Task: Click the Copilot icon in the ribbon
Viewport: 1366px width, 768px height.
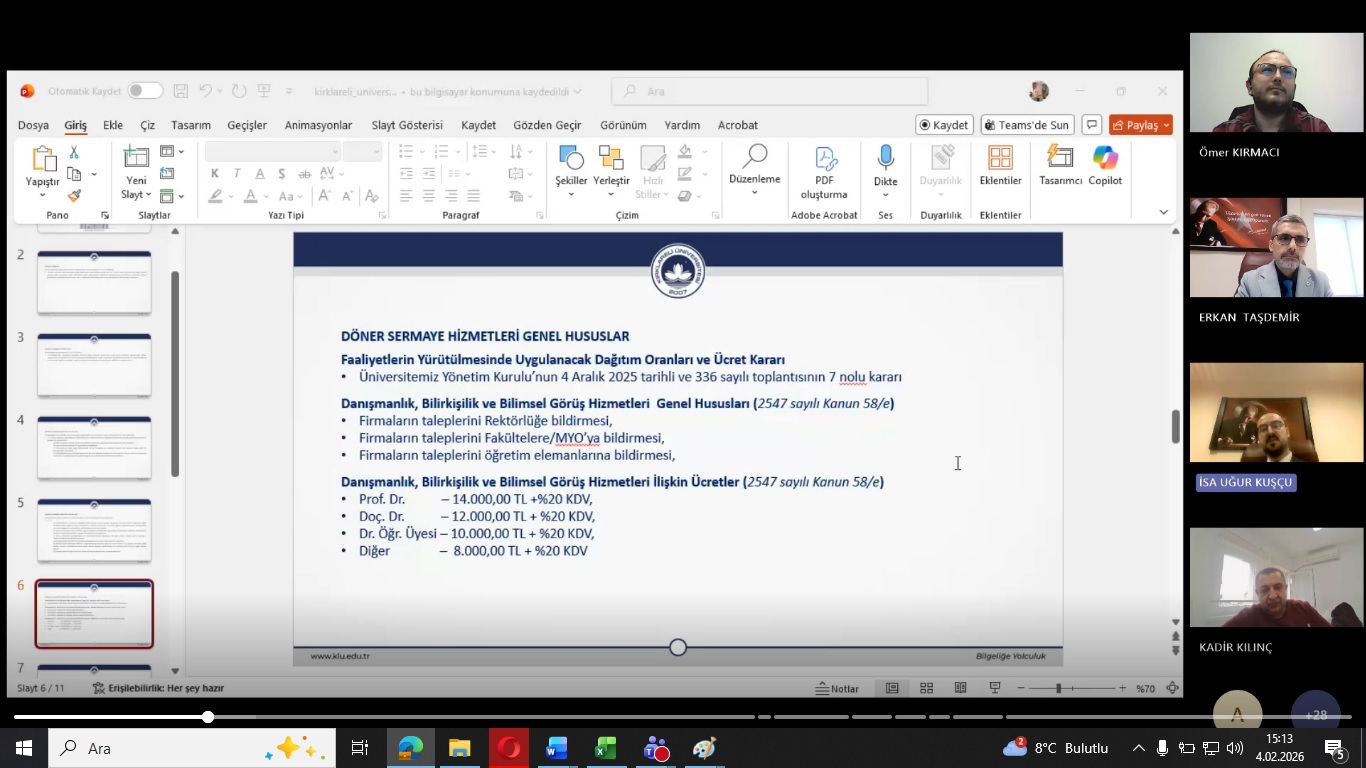Action: (1105, 159)
